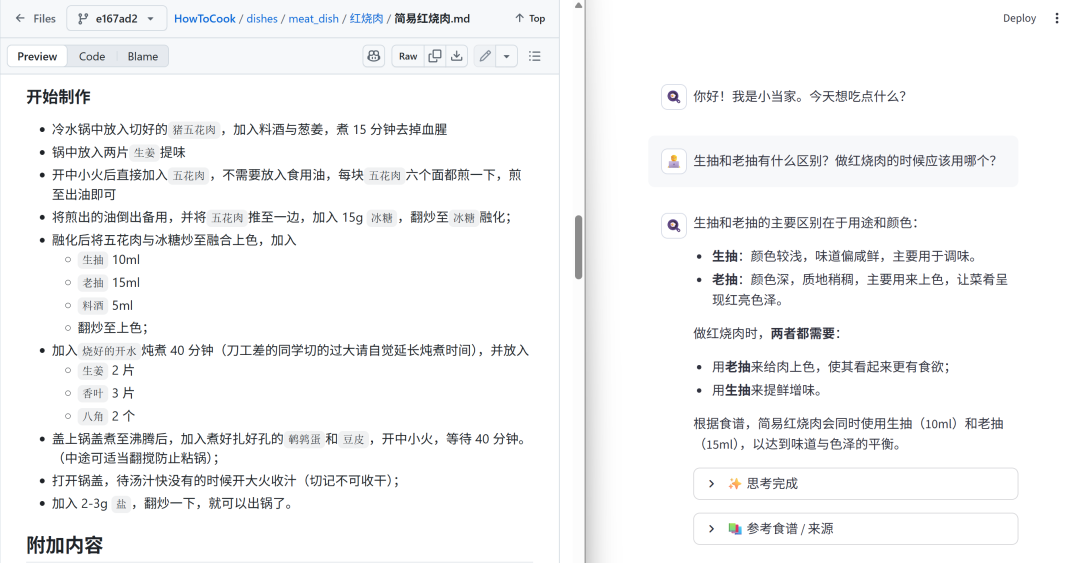Image resolution: width=1080 pixels, height=563 pixels.
Task: Open the document outline list icon
Action: (x=534, y=57)
